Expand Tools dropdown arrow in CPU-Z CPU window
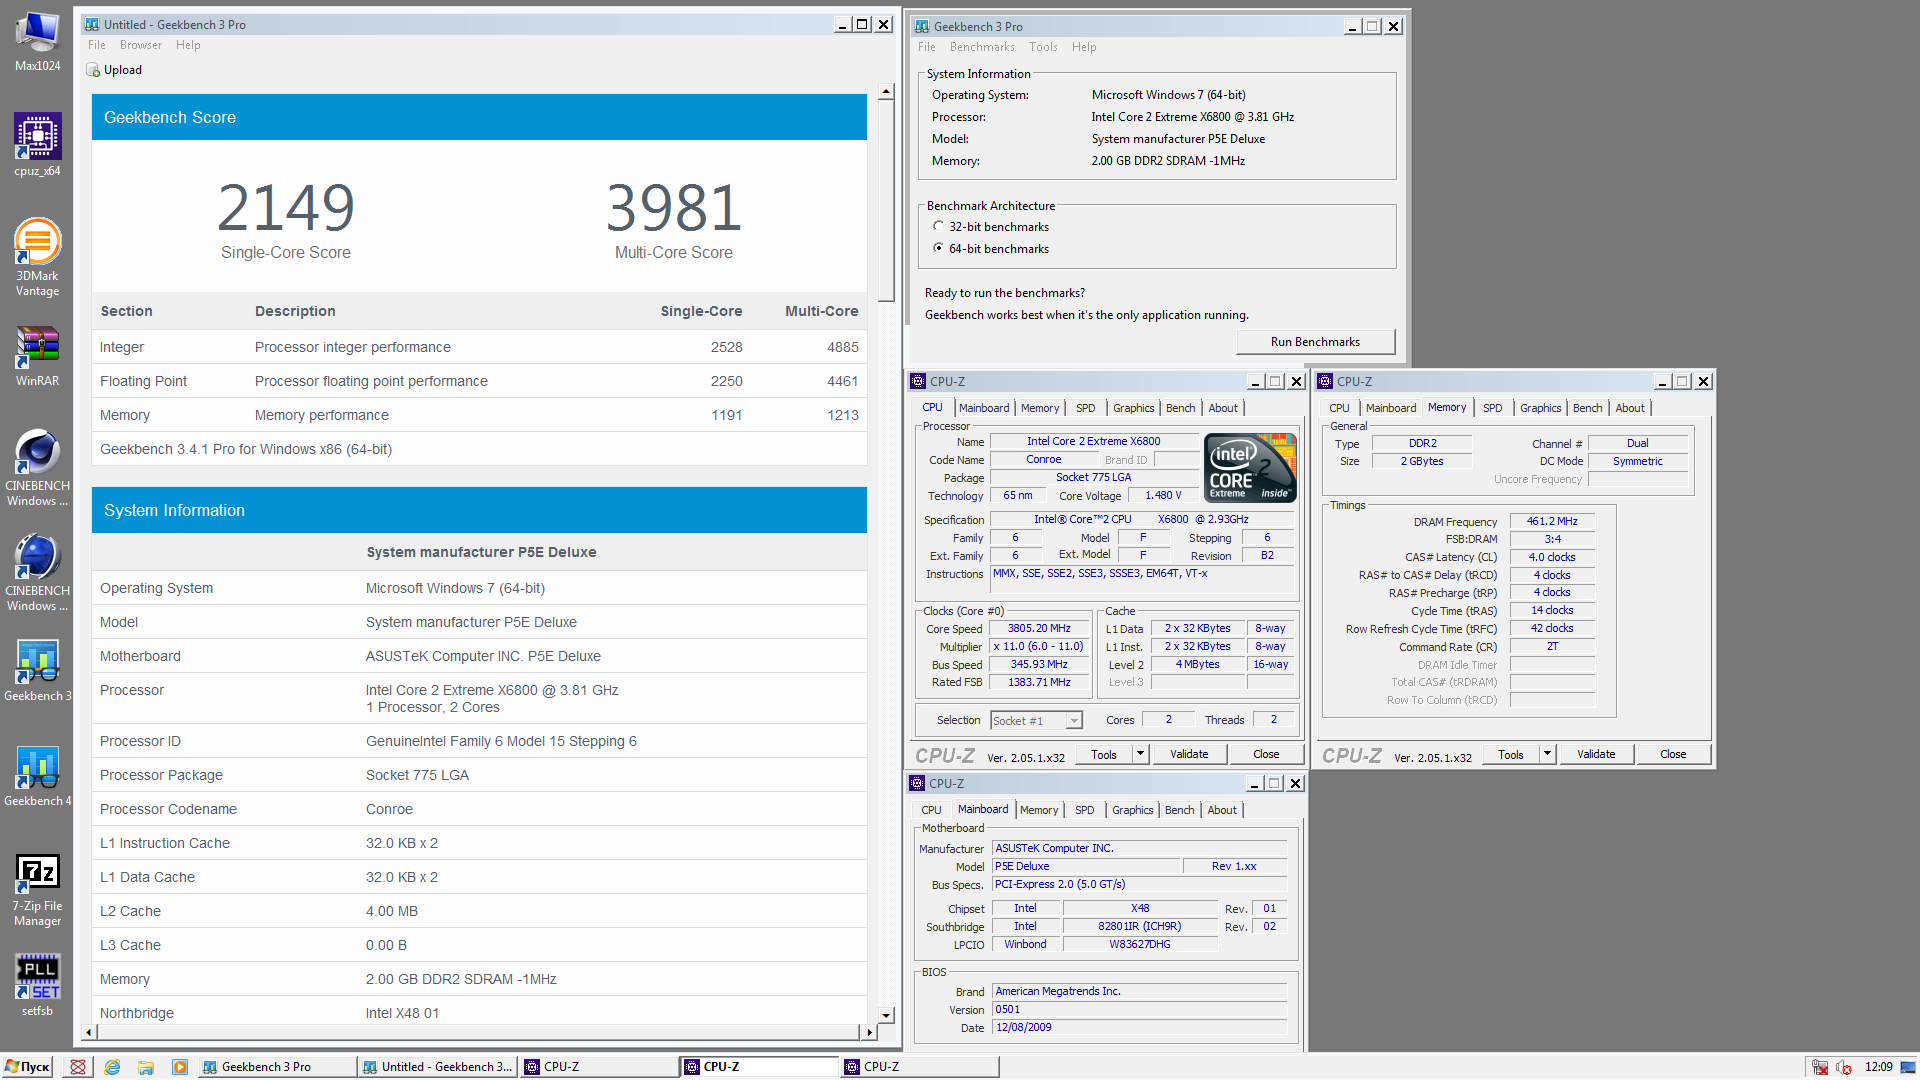This screenshot has height=1080, width=1920. coord(1140,754)
